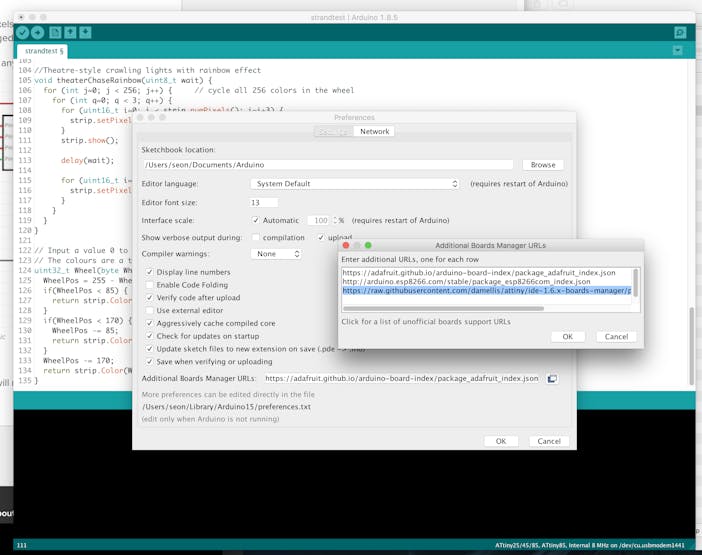This screenshot has width=702, height=555.
Task: Click the editor vertical scrollbar in Arduino window
Action: [x=692, y=345]
